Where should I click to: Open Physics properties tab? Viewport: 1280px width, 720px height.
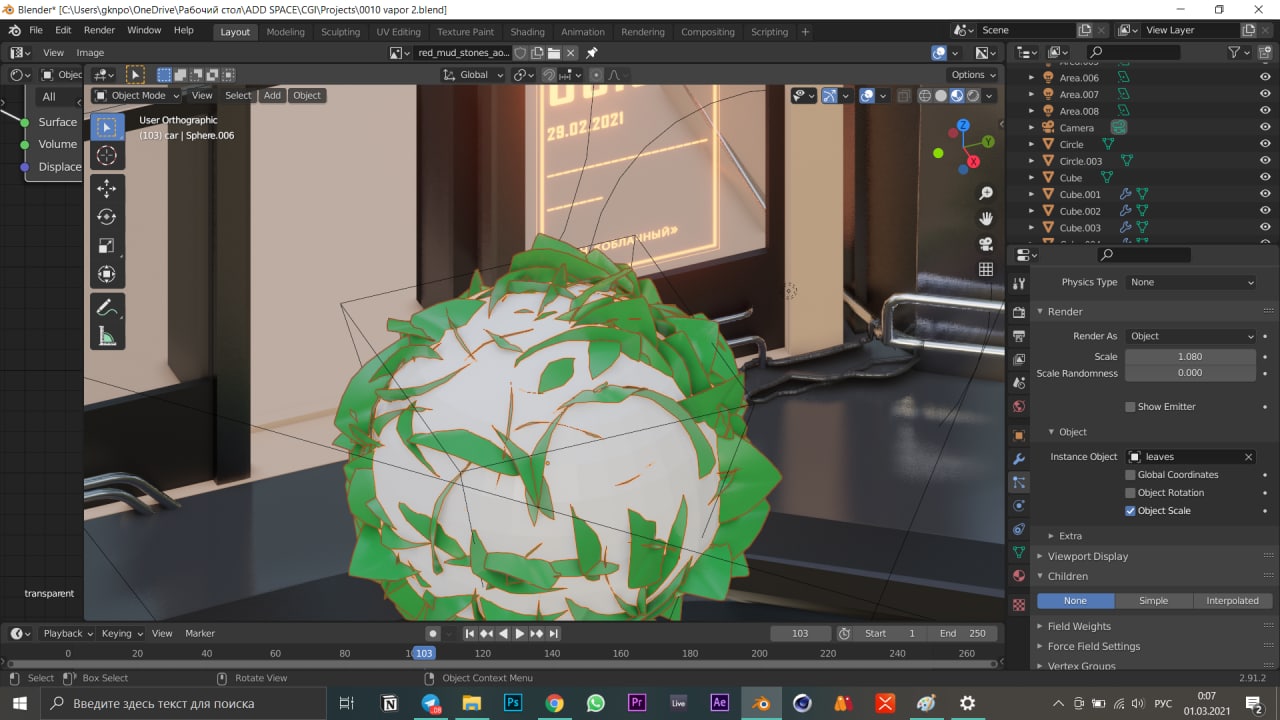click(x=1019, y=506)
